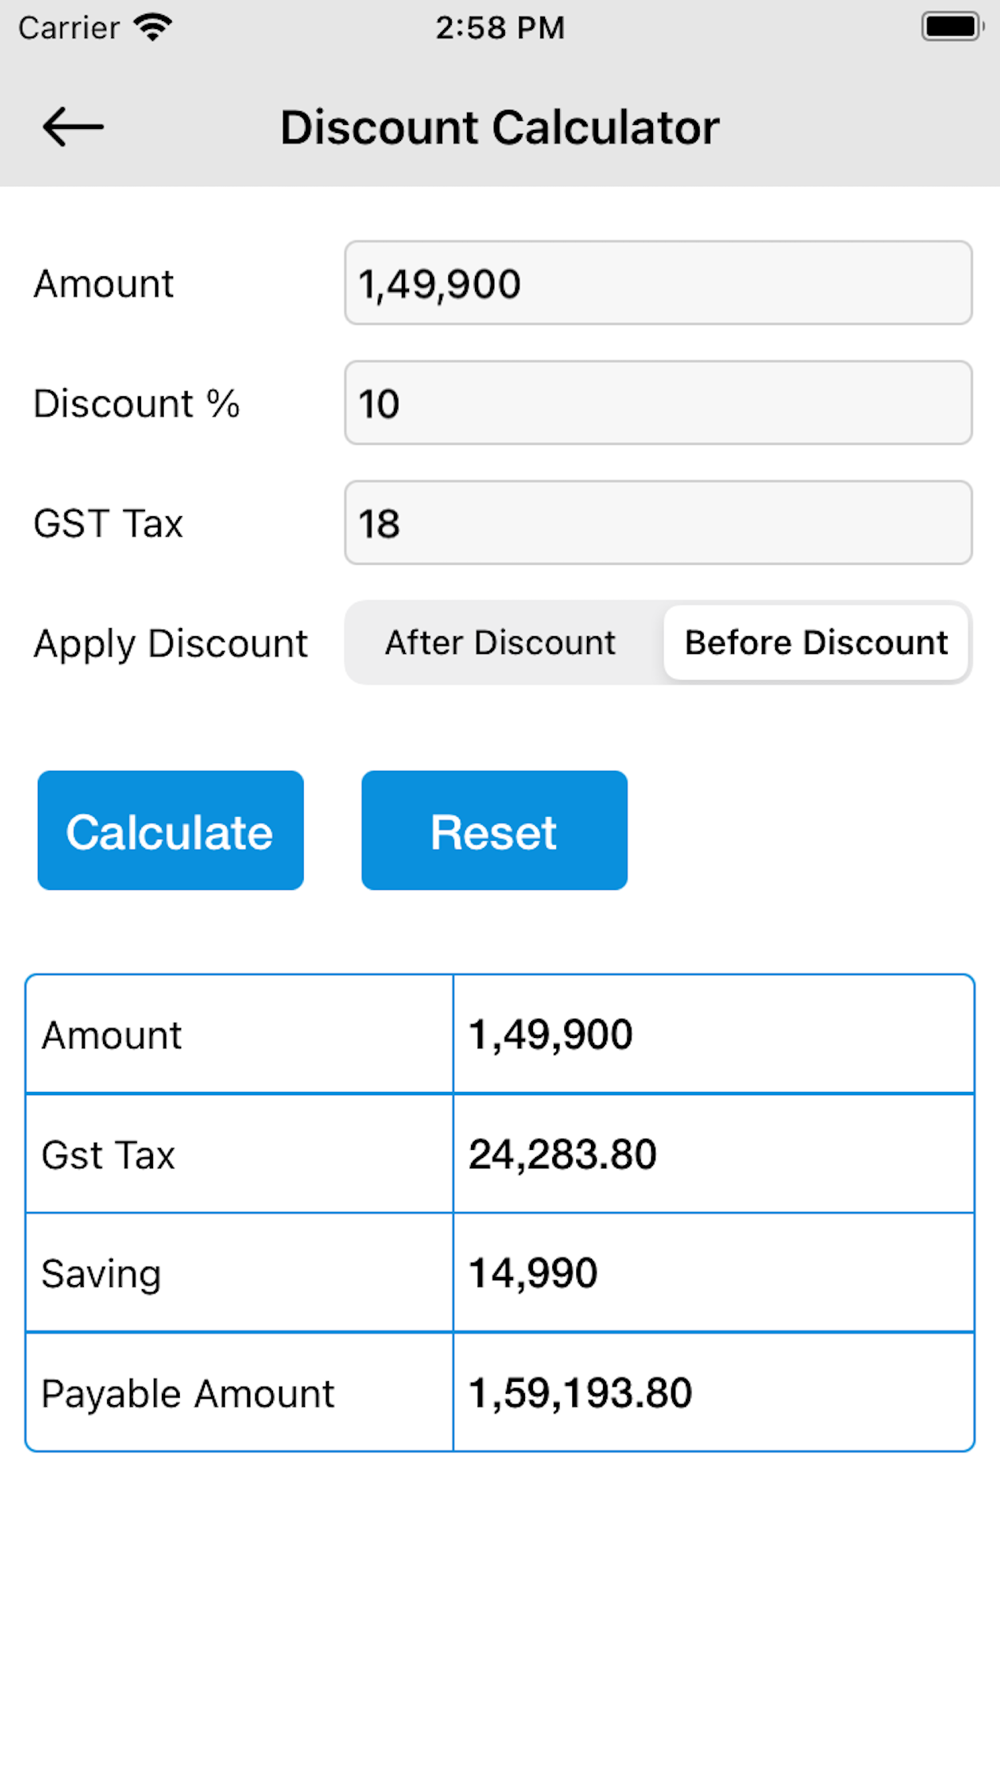Select the Before Discount segment
The height and width of the screenshot is (1778, 1000).
[x=816, y=643]
